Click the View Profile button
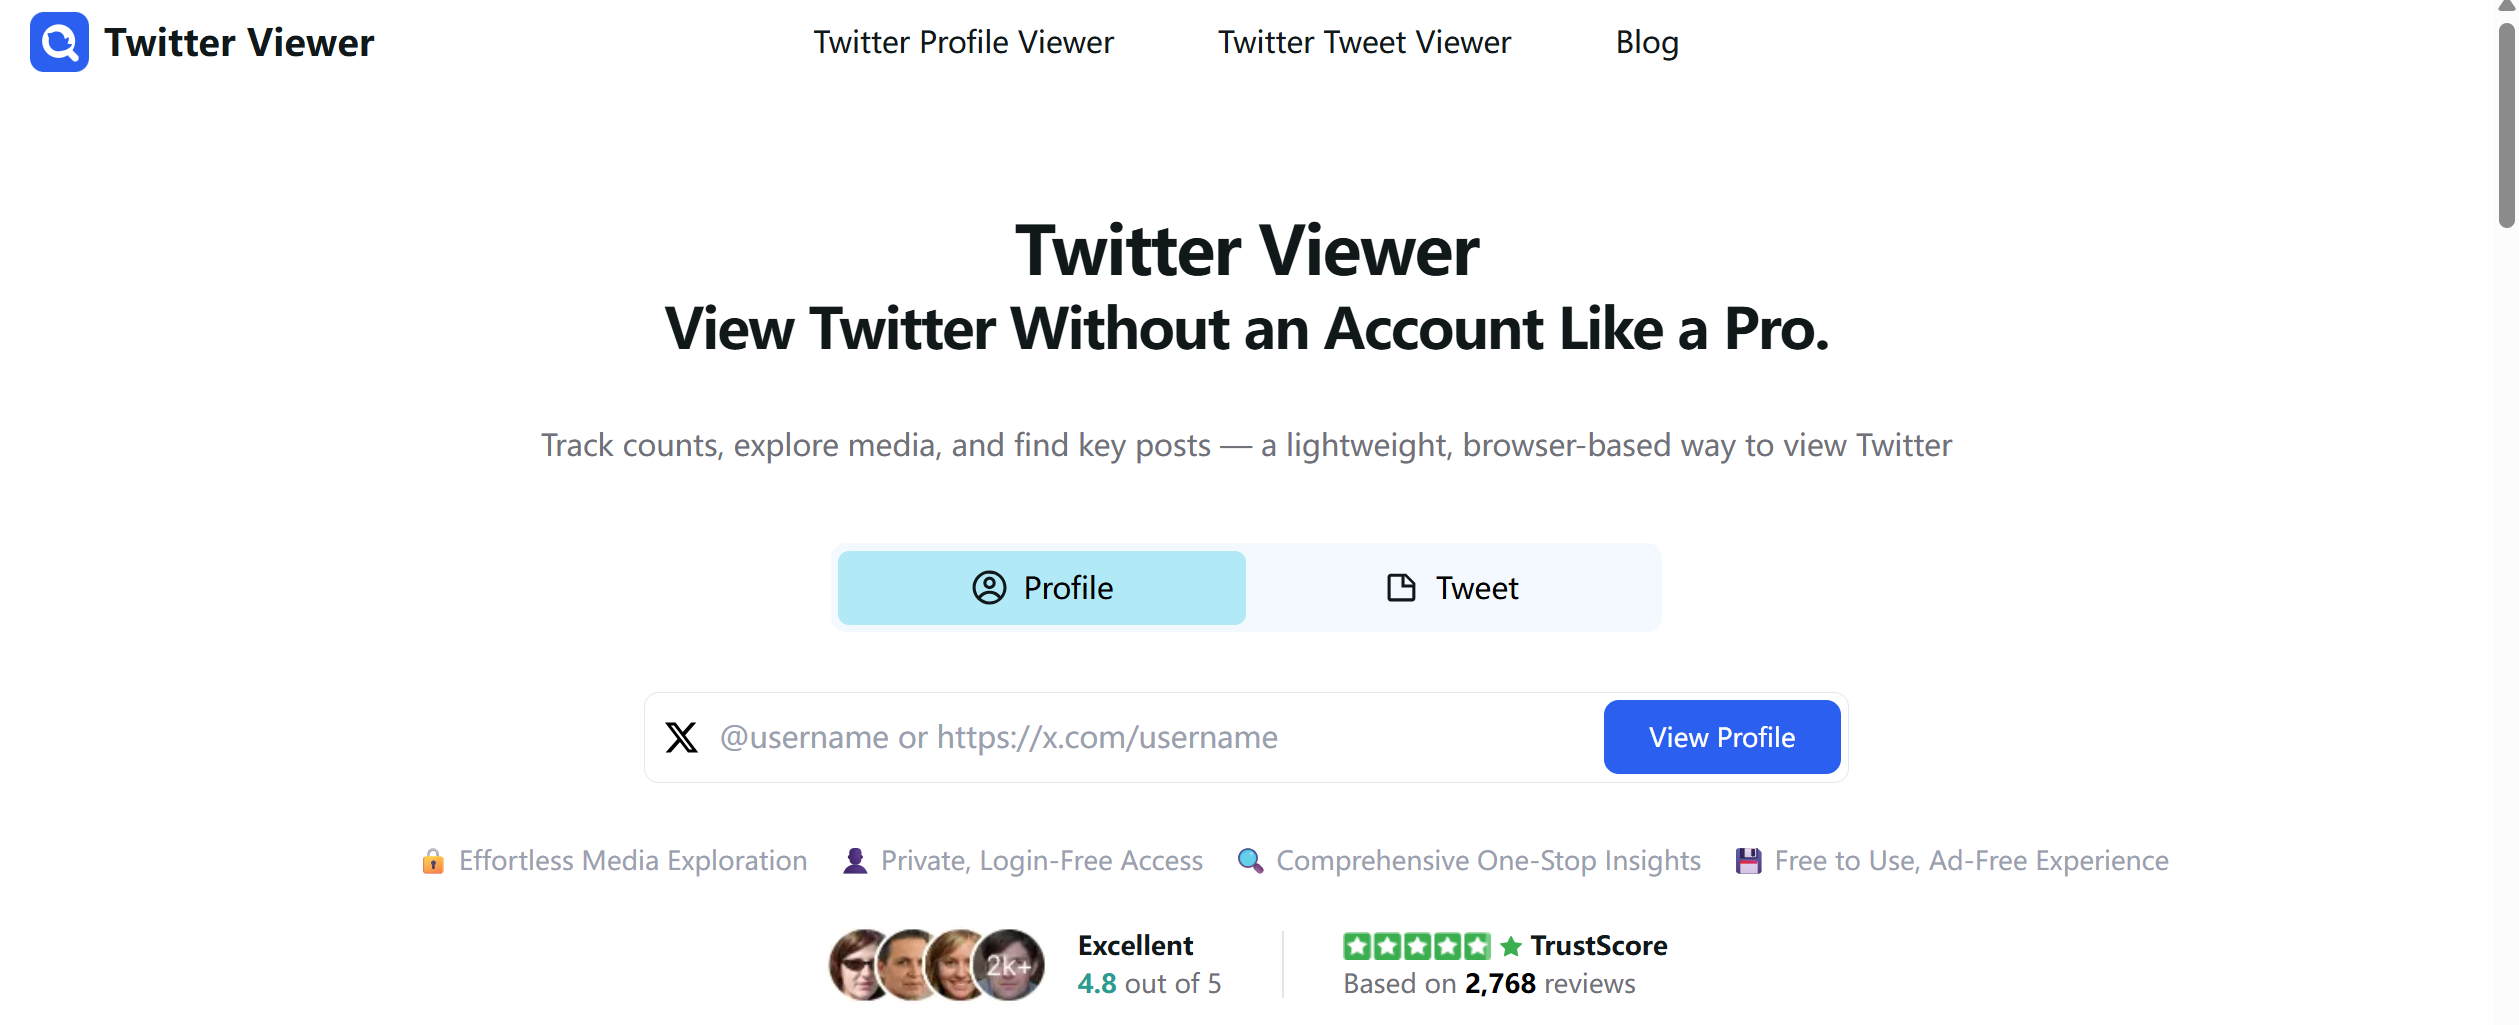The image size is (2519, 1025). coord(1722,738)
